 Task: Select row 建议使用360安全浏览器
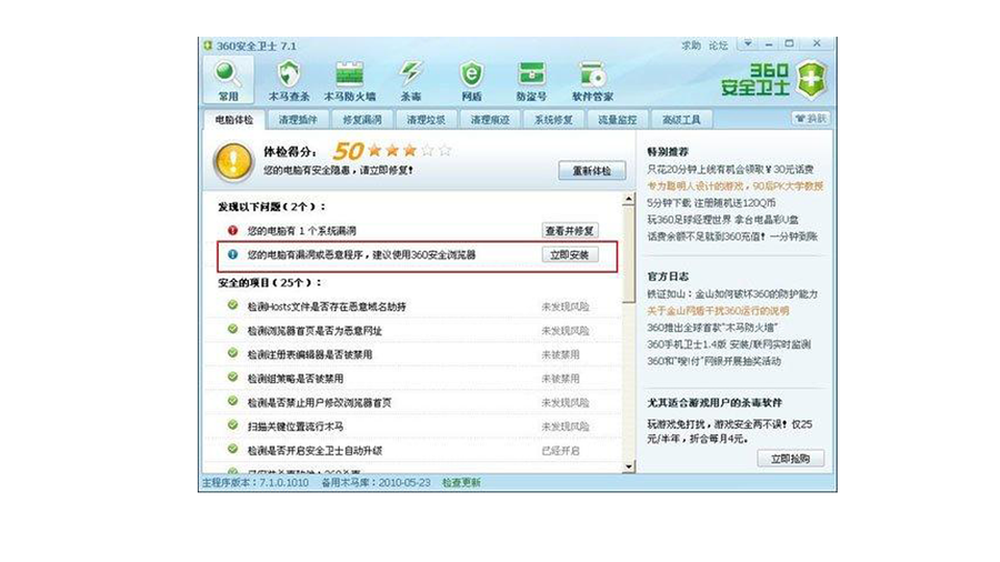[417, 256]
